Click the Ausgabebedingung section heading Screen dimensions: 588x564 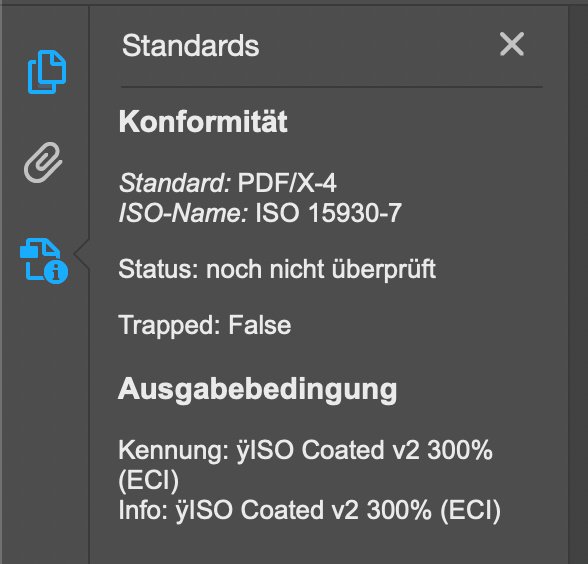[x=257, y=390]
